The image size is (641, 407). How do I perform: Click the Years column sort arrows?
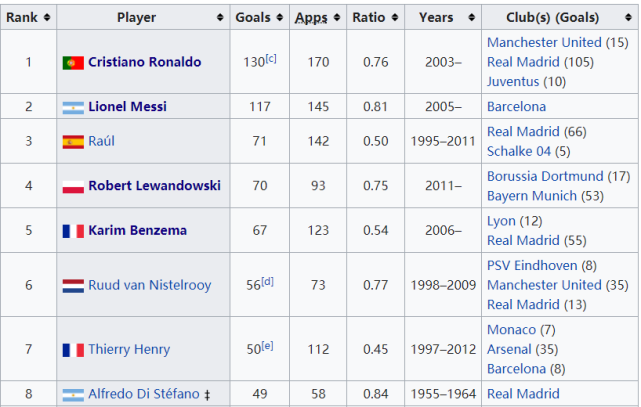coord(472,17)
